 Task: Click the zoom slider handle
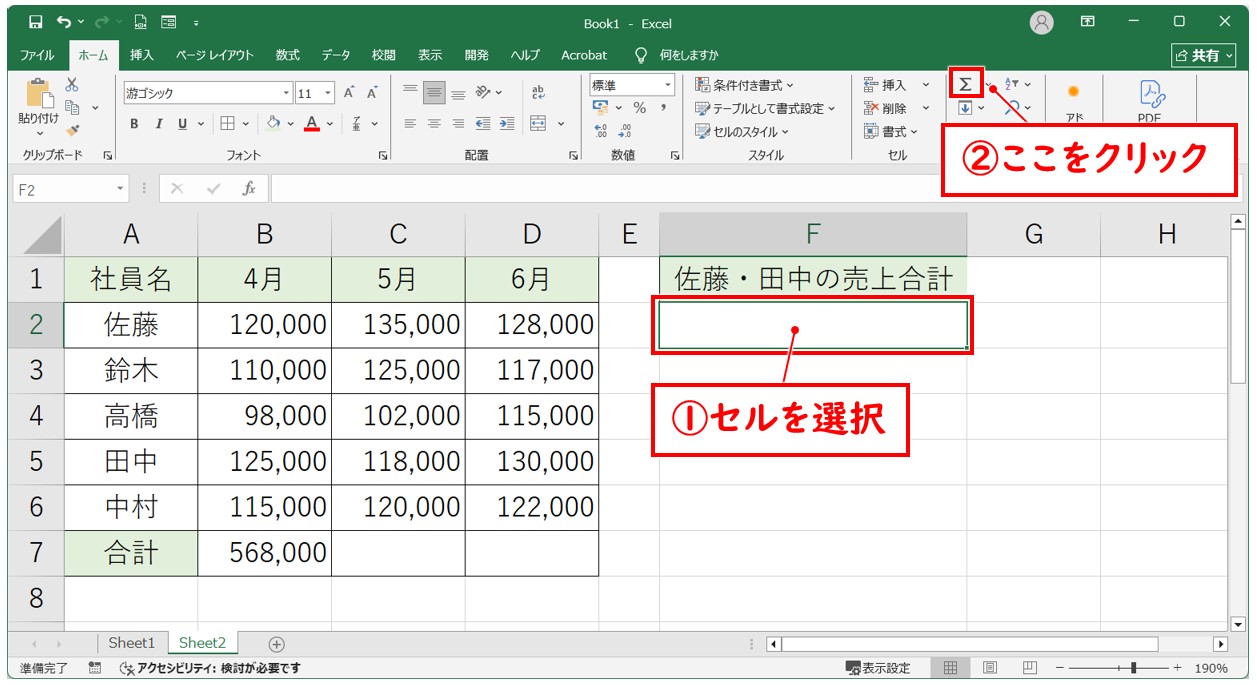[1132, 668]
